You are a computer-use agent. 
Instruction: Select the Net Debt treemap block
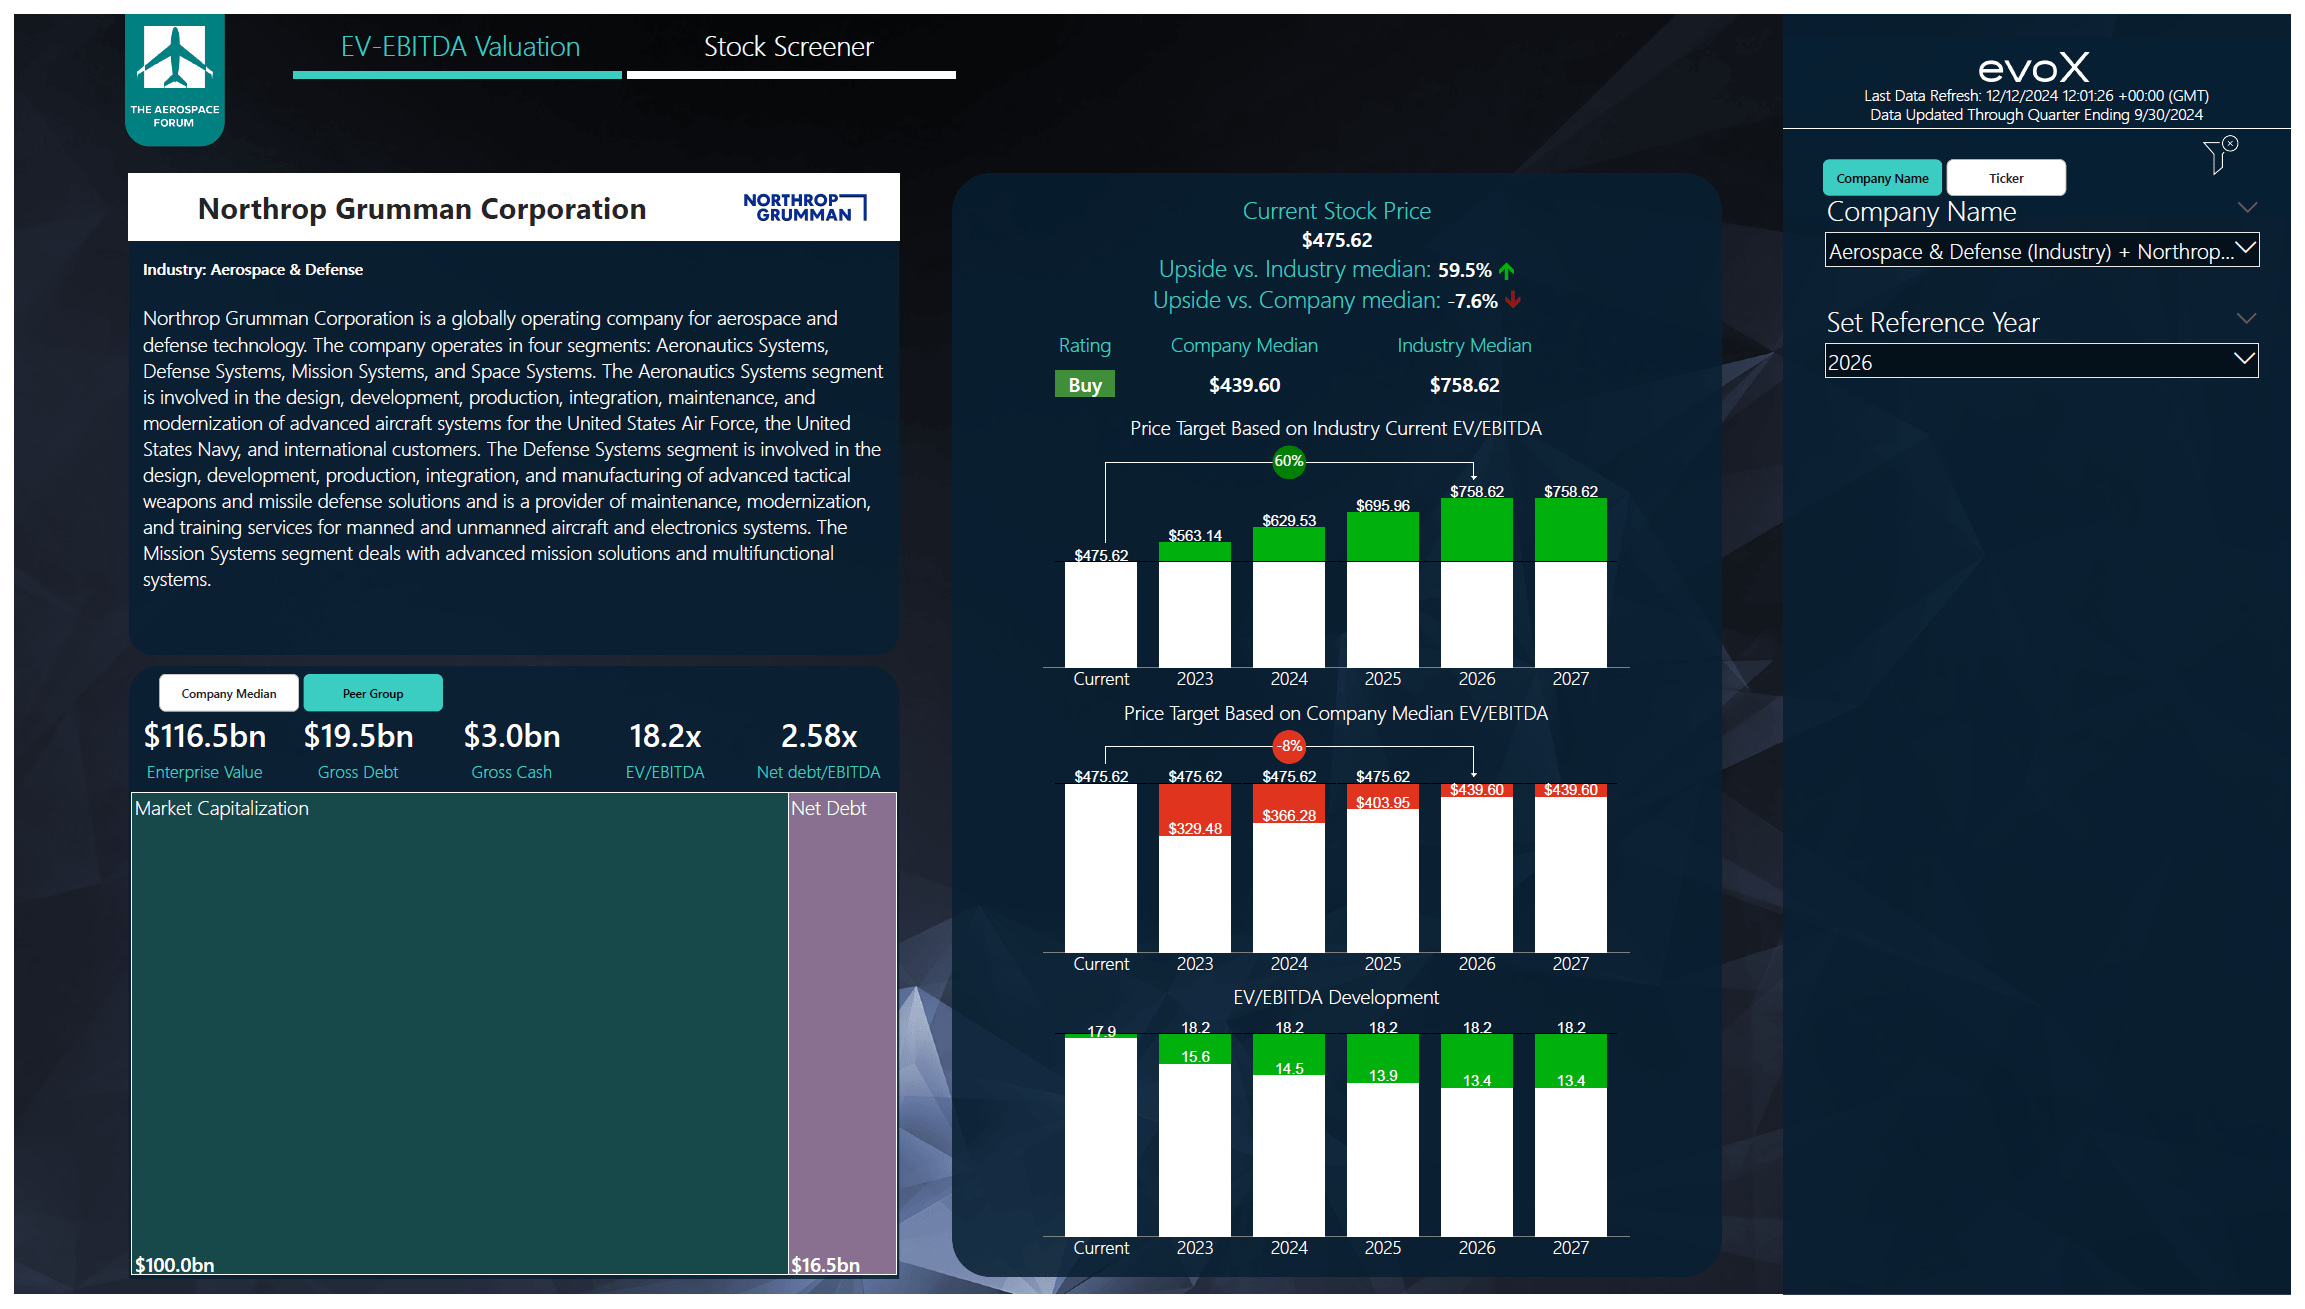(842, 1034)
